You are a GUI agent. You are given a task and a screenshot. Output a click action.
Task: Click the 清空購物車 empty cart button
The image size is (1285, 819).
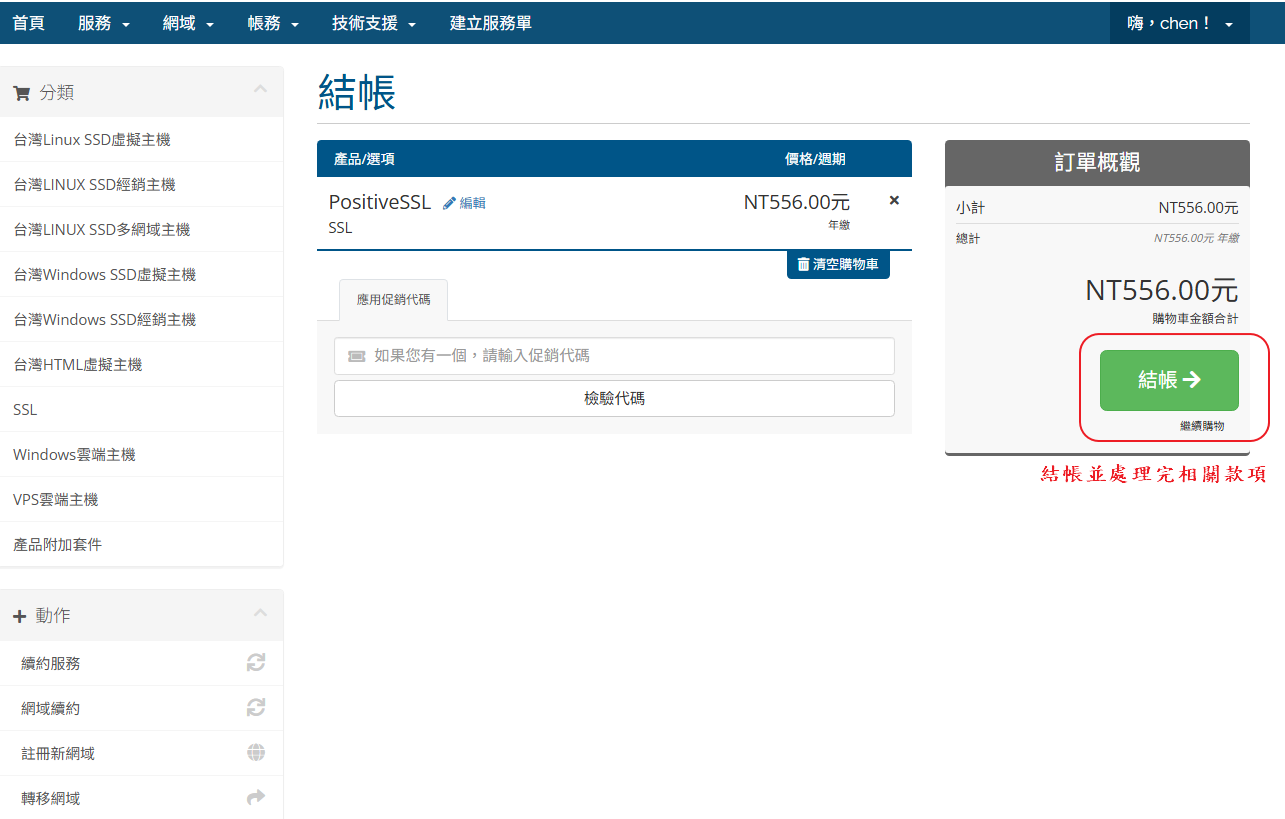point(838,265)
